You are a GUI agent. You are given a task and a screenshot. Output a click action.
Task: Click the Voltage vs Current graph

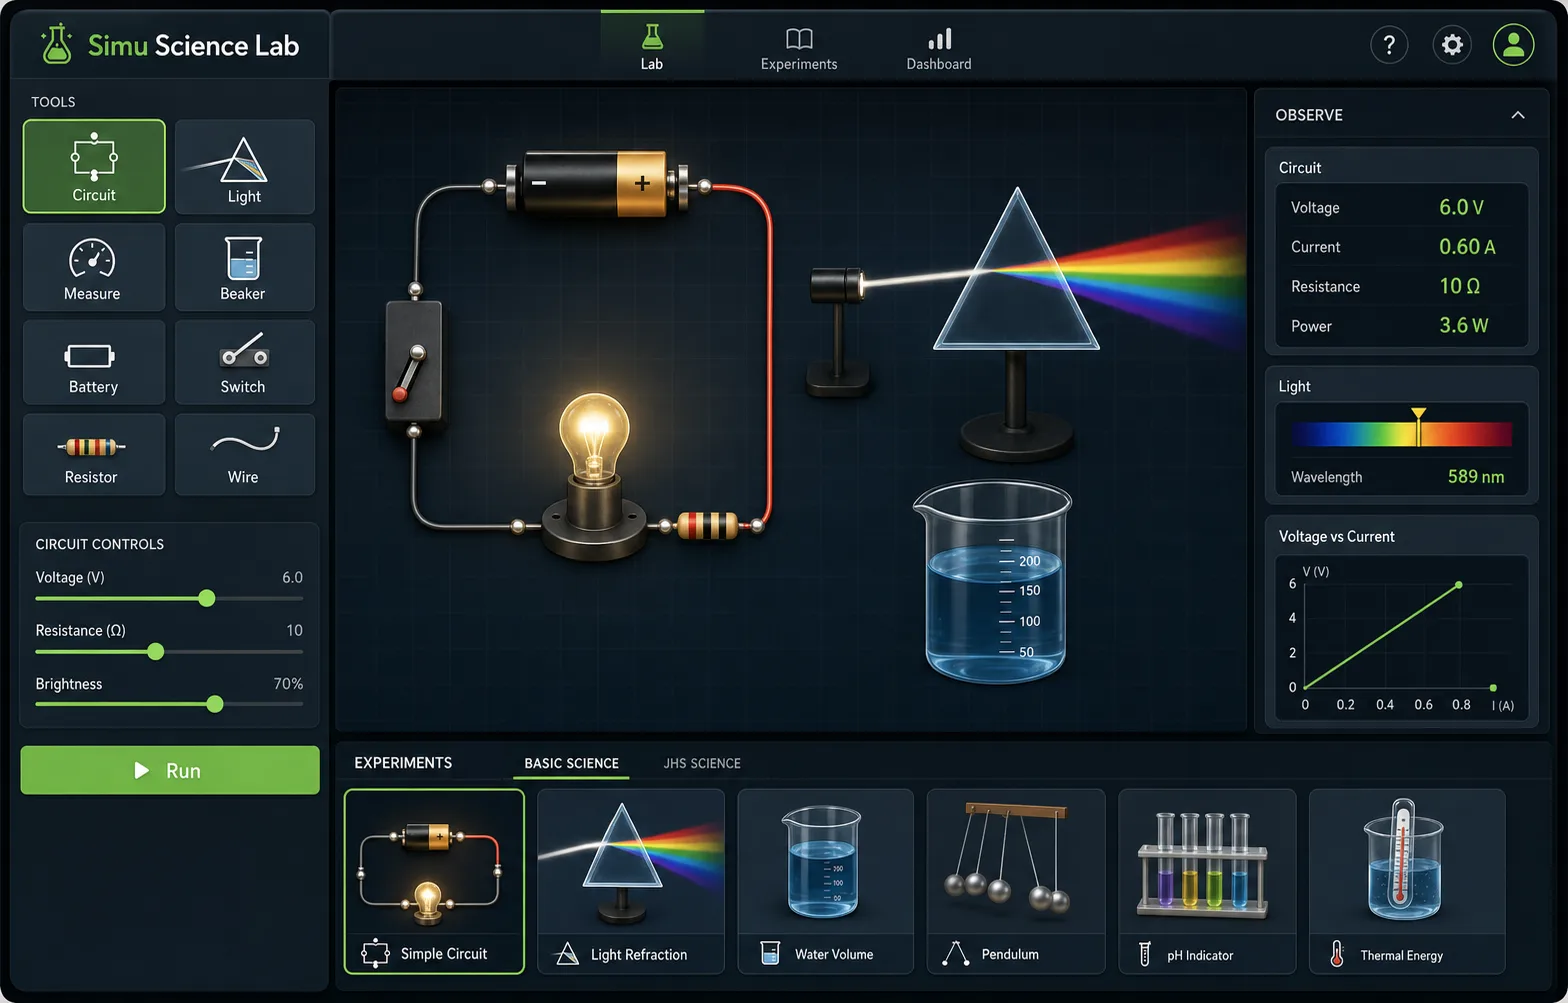tap(1401, 636)
